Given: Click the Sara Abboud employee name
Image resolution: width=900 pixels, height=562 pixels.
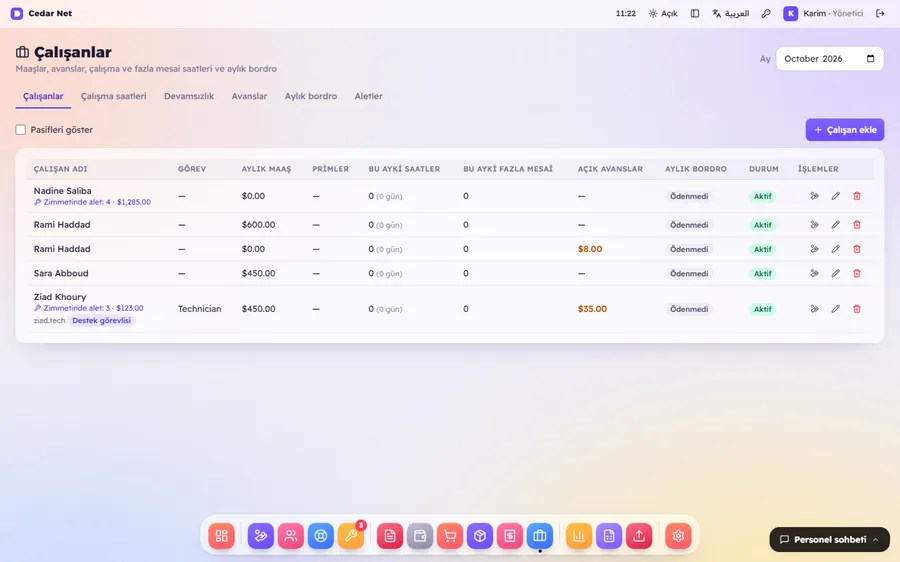Looking at the screenshot, I should point(61,273).
